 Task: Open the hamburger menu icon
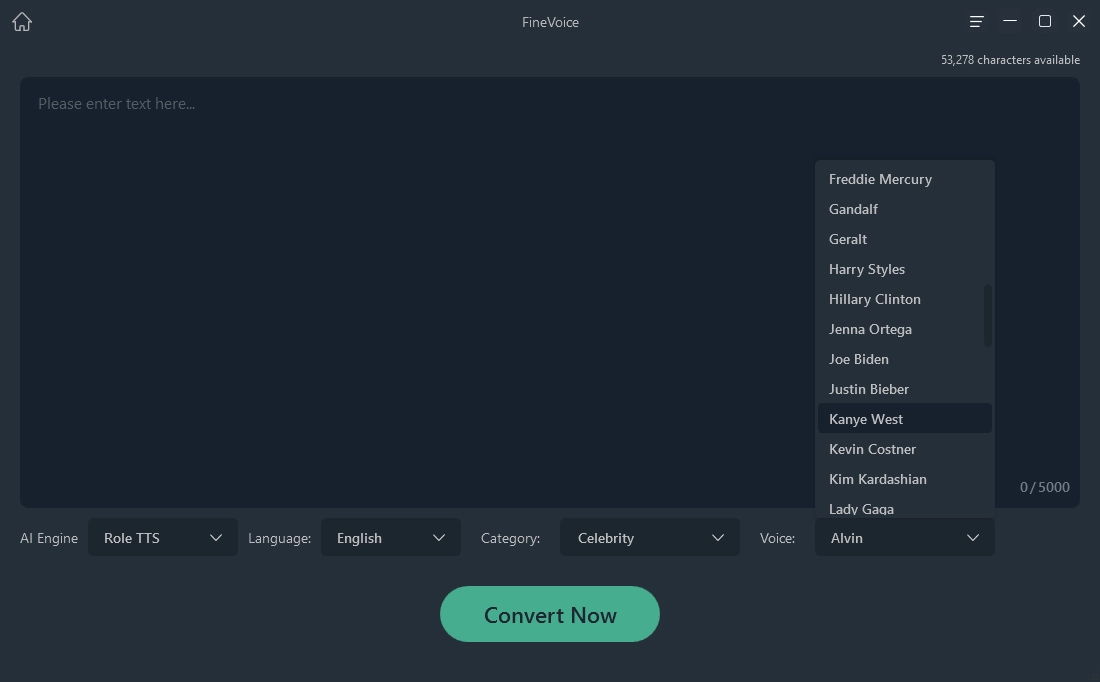click(976, 22)
